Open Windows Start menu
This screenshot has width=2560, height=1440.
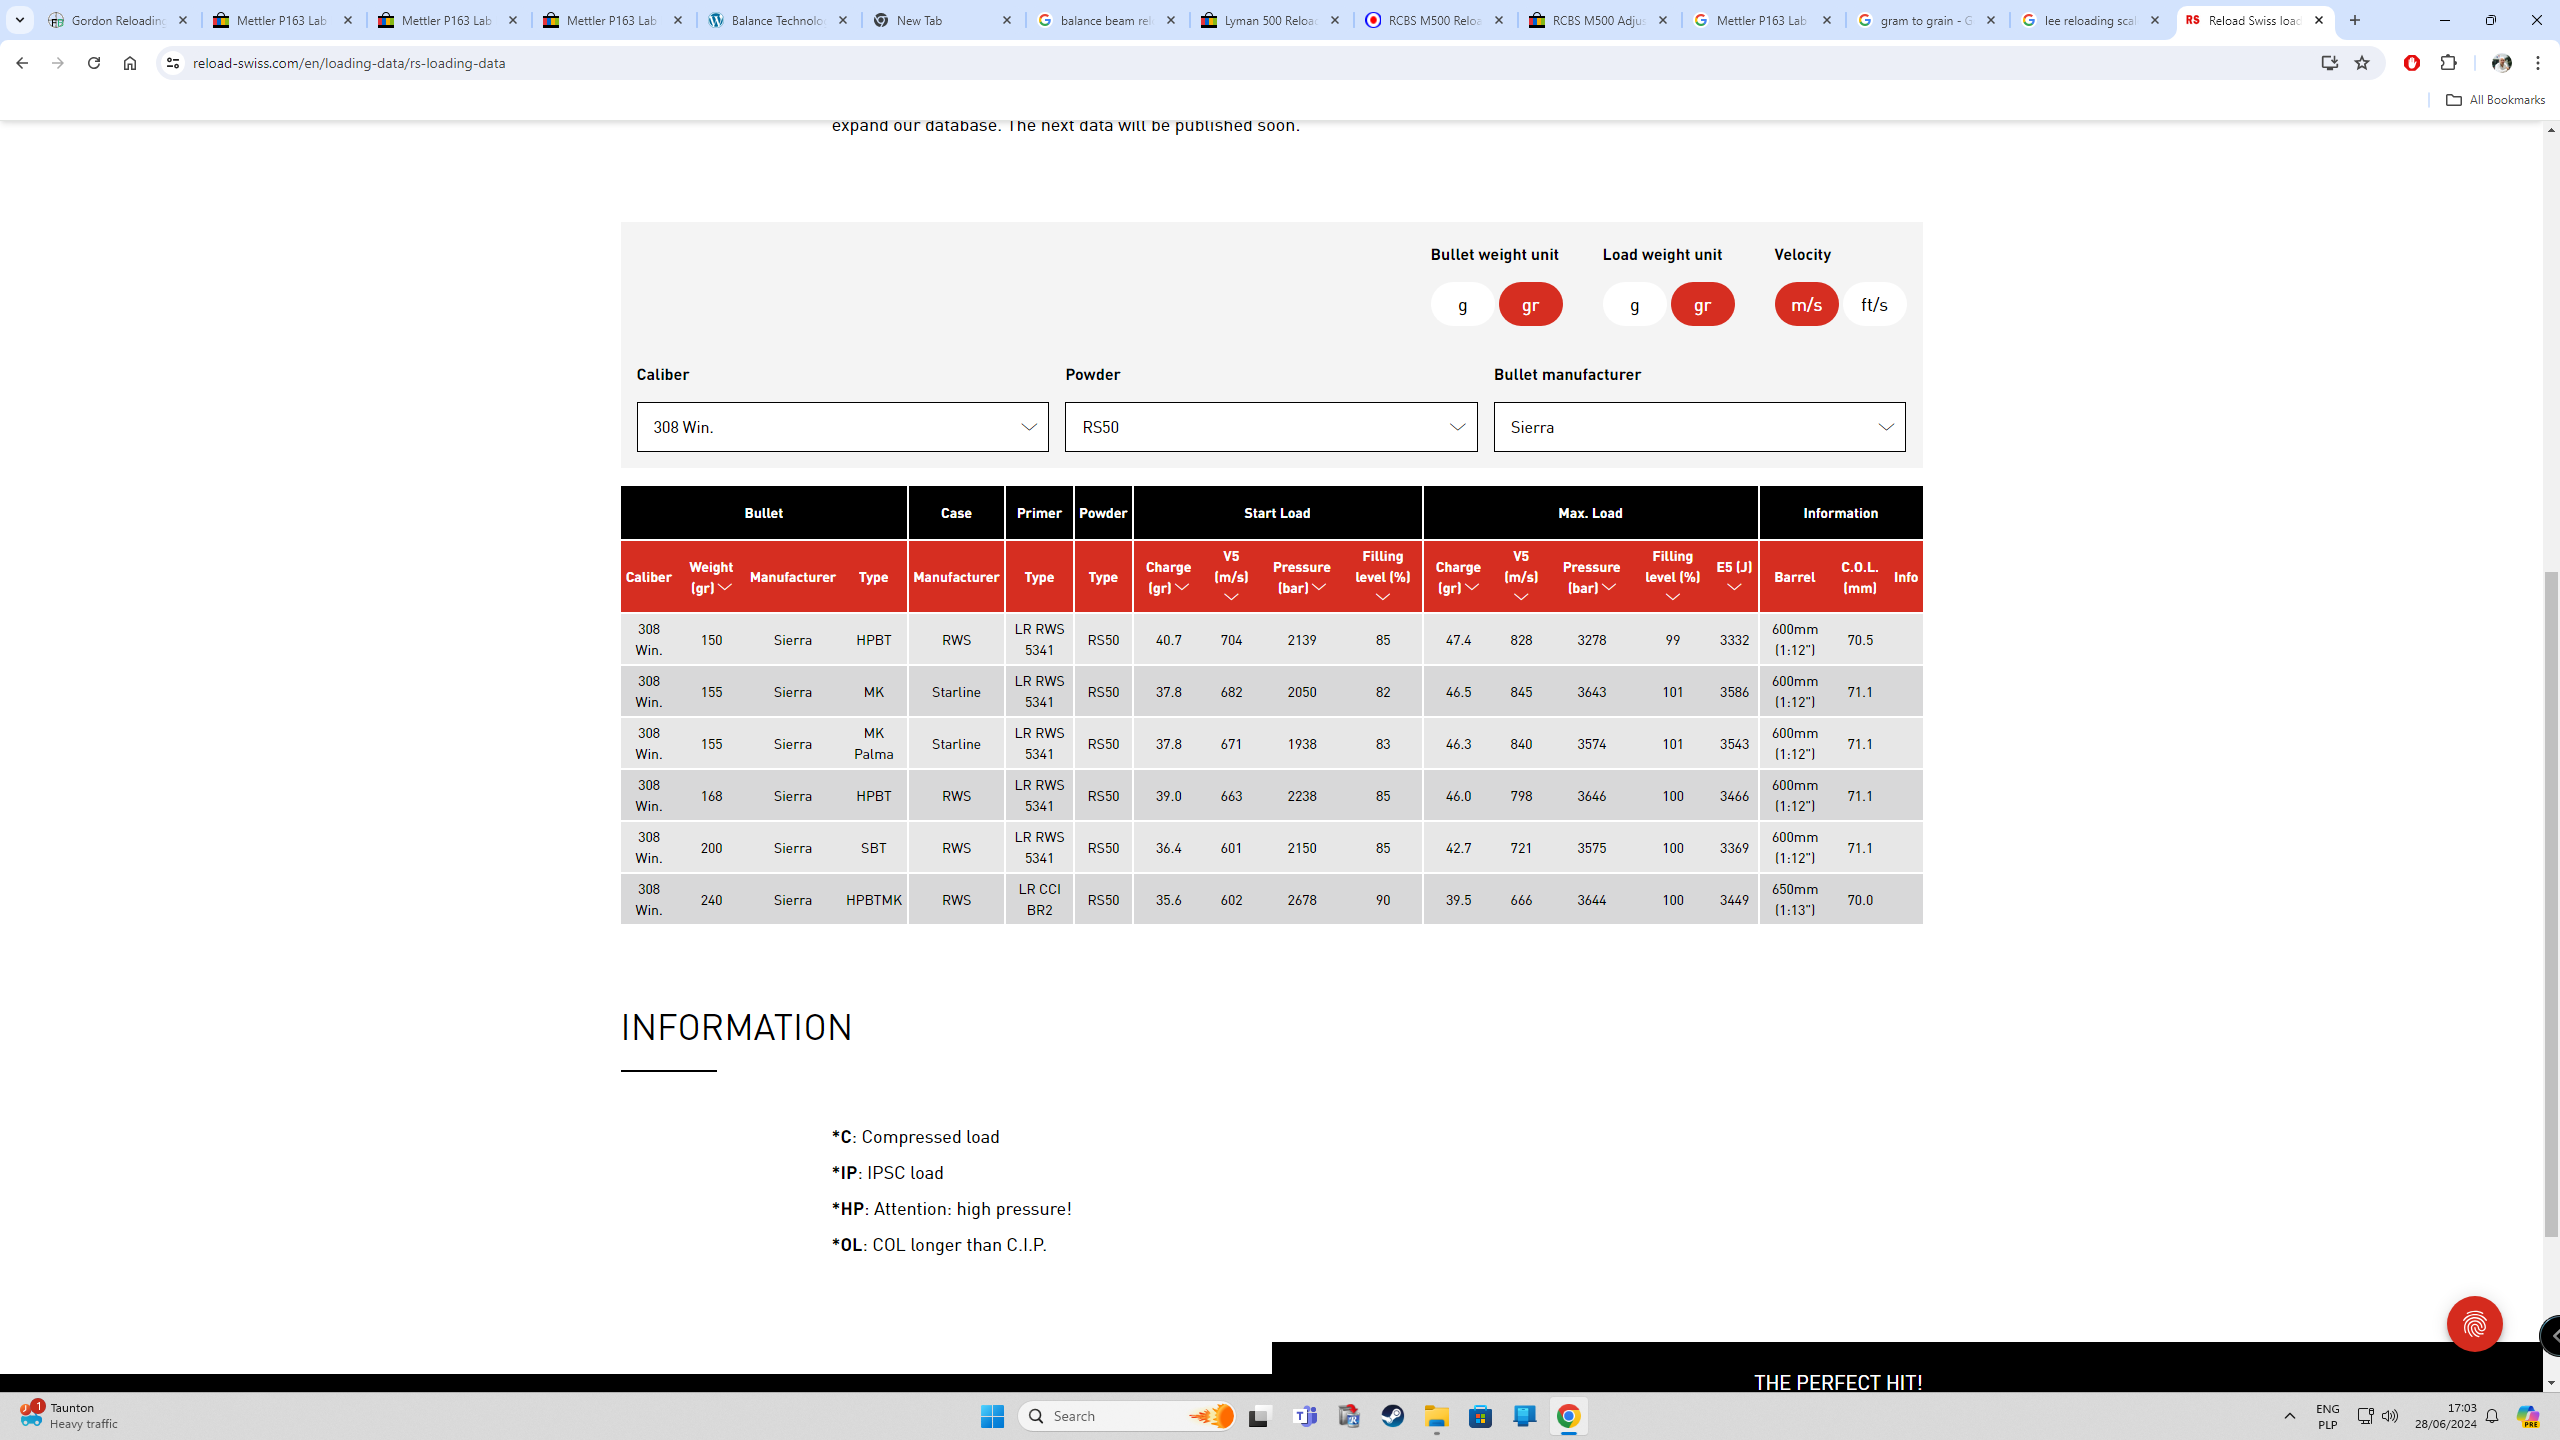[x=992, y=1416]
